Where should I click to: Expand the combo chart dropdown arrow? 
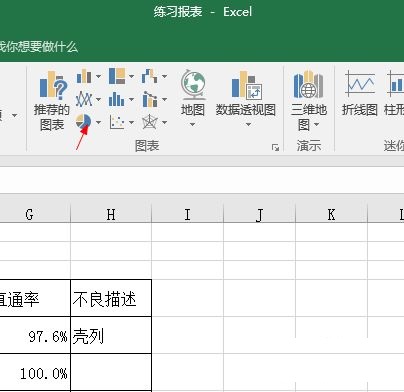click(164, 99)
